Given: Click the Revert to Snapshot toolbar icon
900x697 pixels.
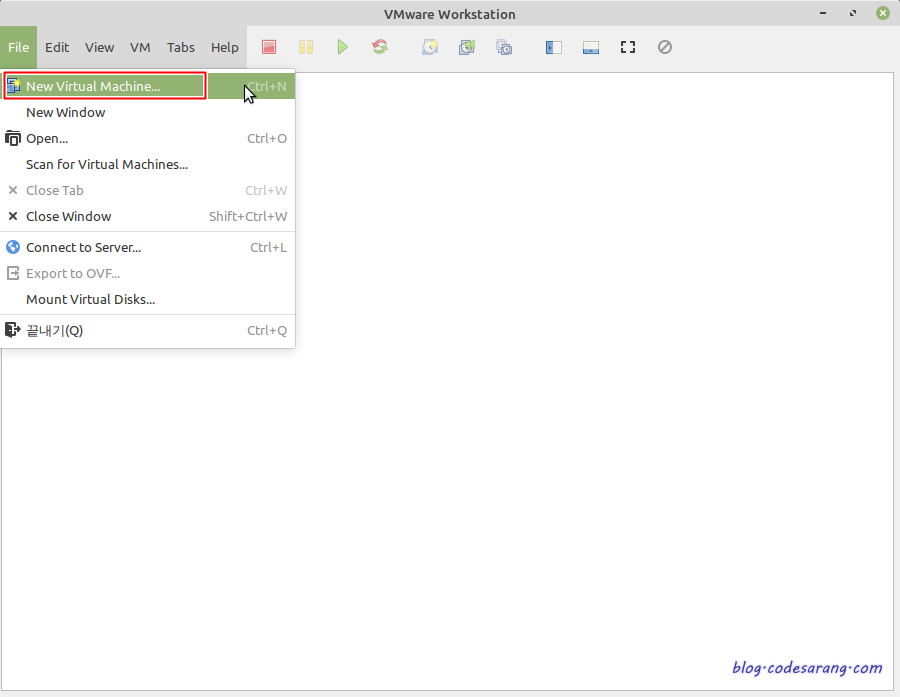Looking at the screenshot, I should 467,47.
